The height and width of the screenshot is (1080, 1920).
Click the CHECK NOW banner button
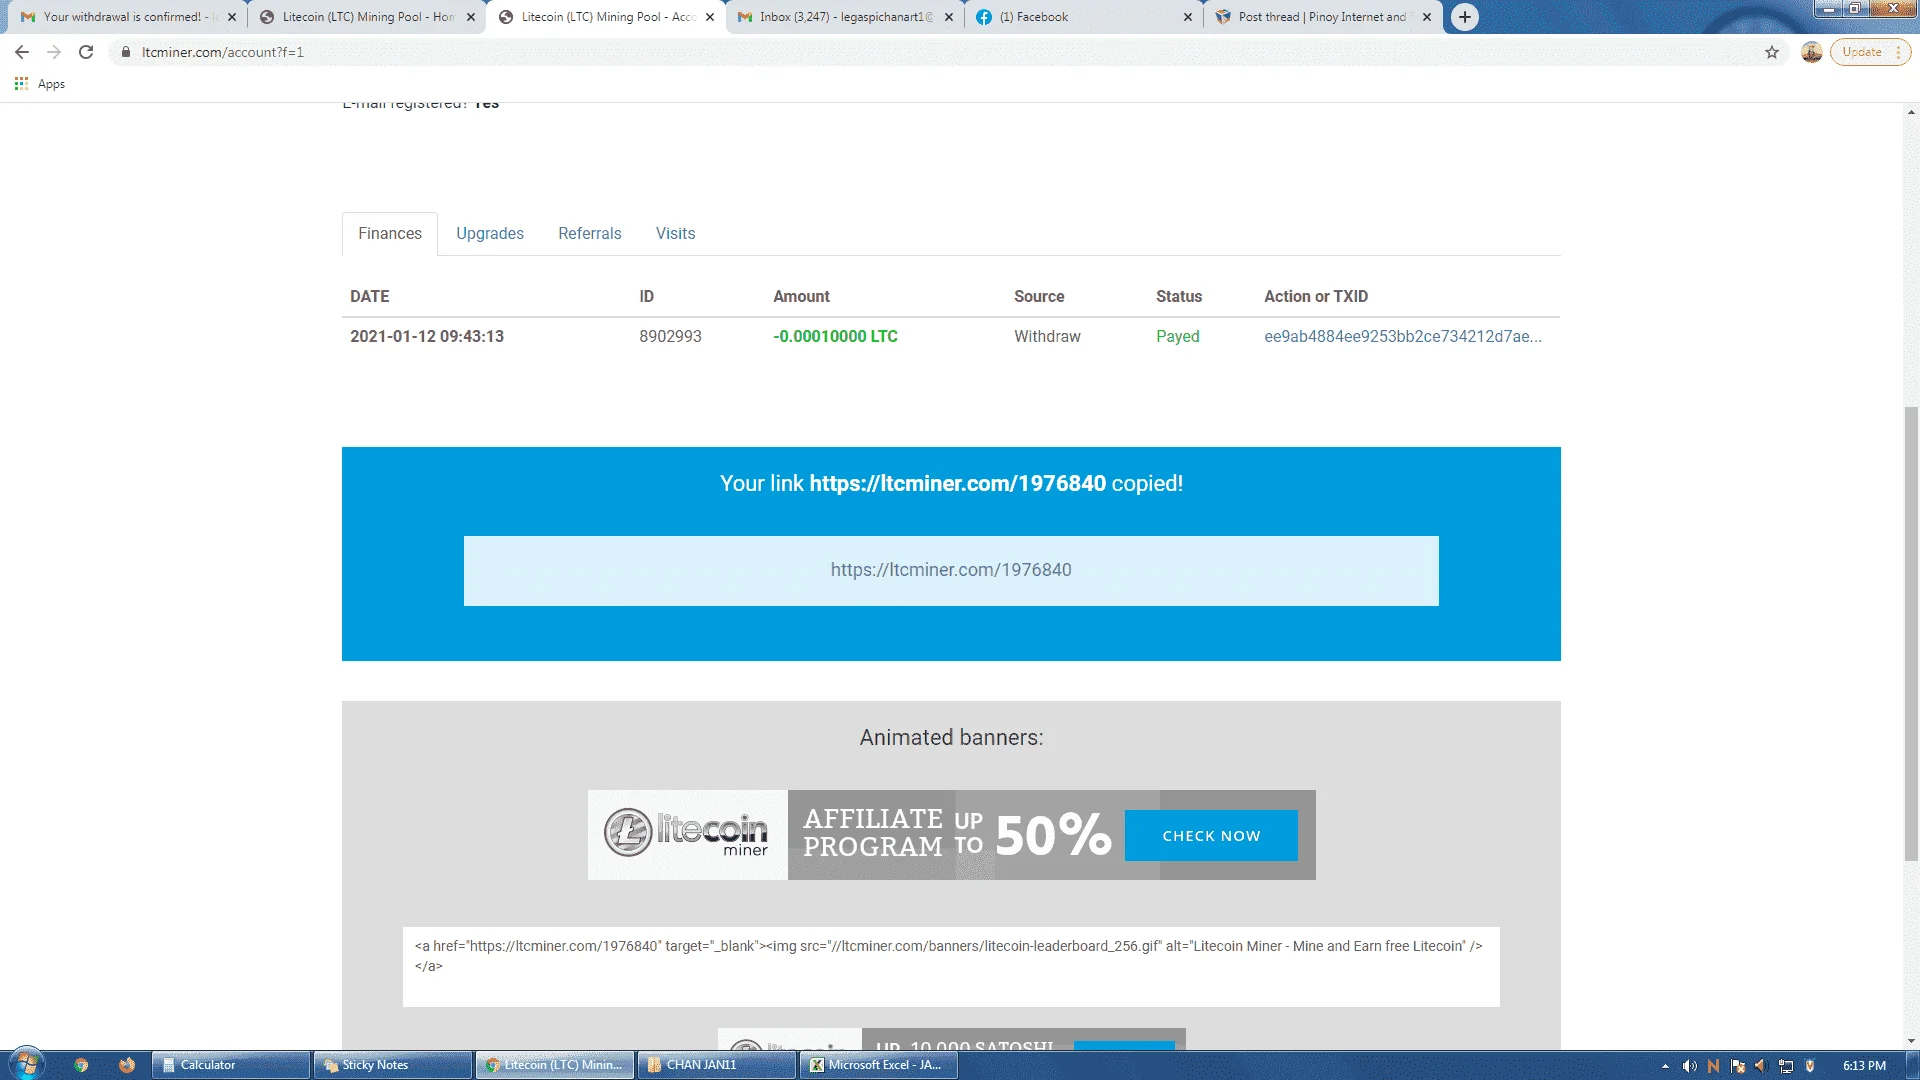(x=1211, y=835)
